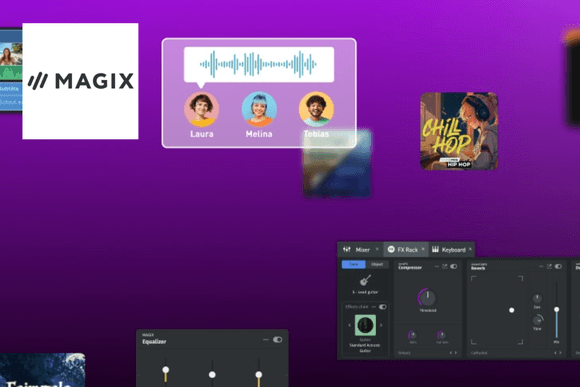580x387 pixels.
Task: Open the Chill Hop soundpool cover
Action: [459, 131]
